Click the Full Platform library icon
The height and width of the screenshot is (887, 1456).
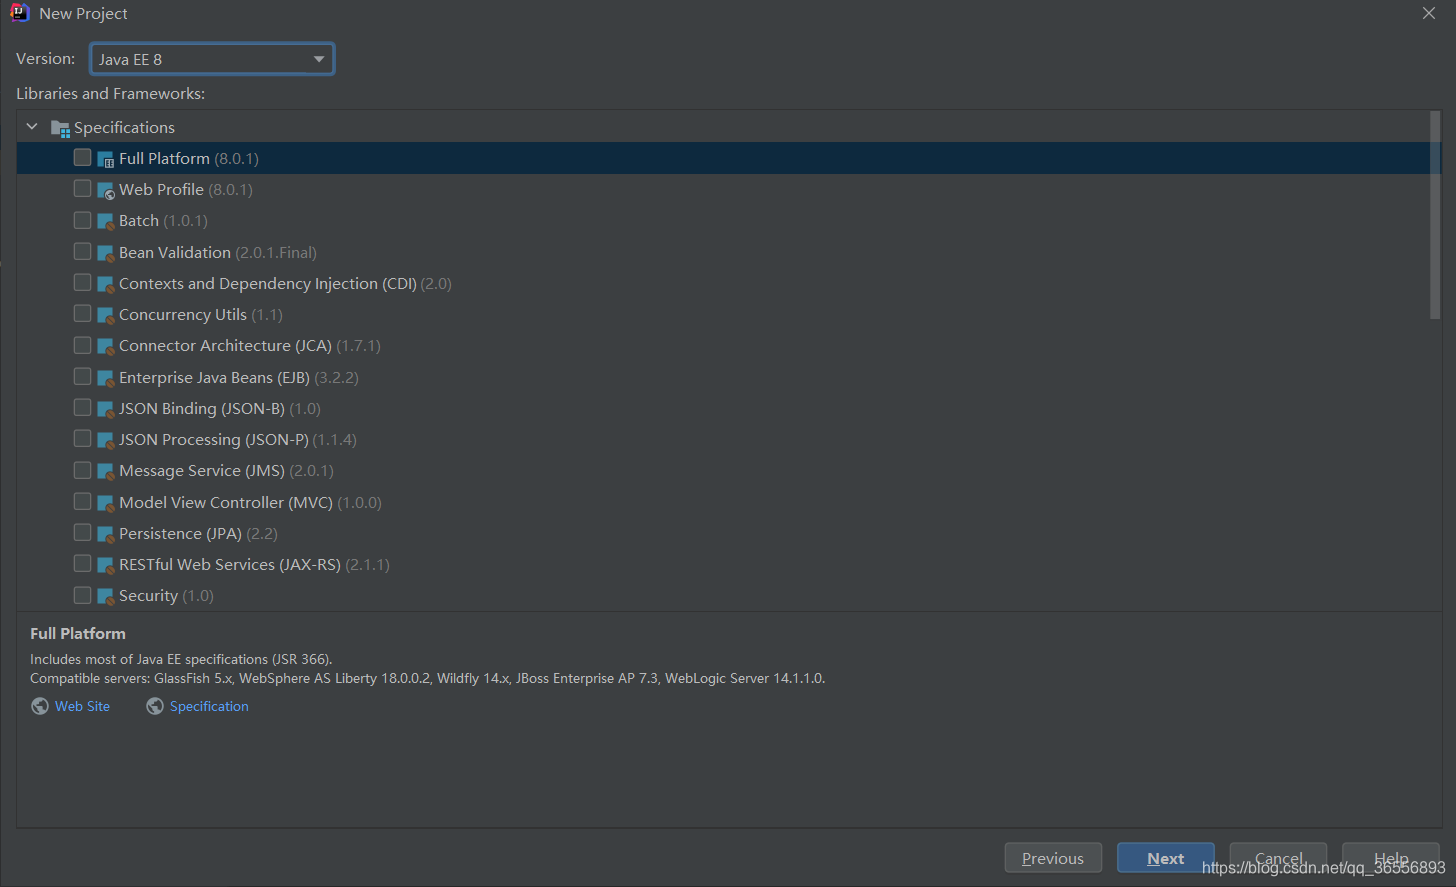[106, 159]
